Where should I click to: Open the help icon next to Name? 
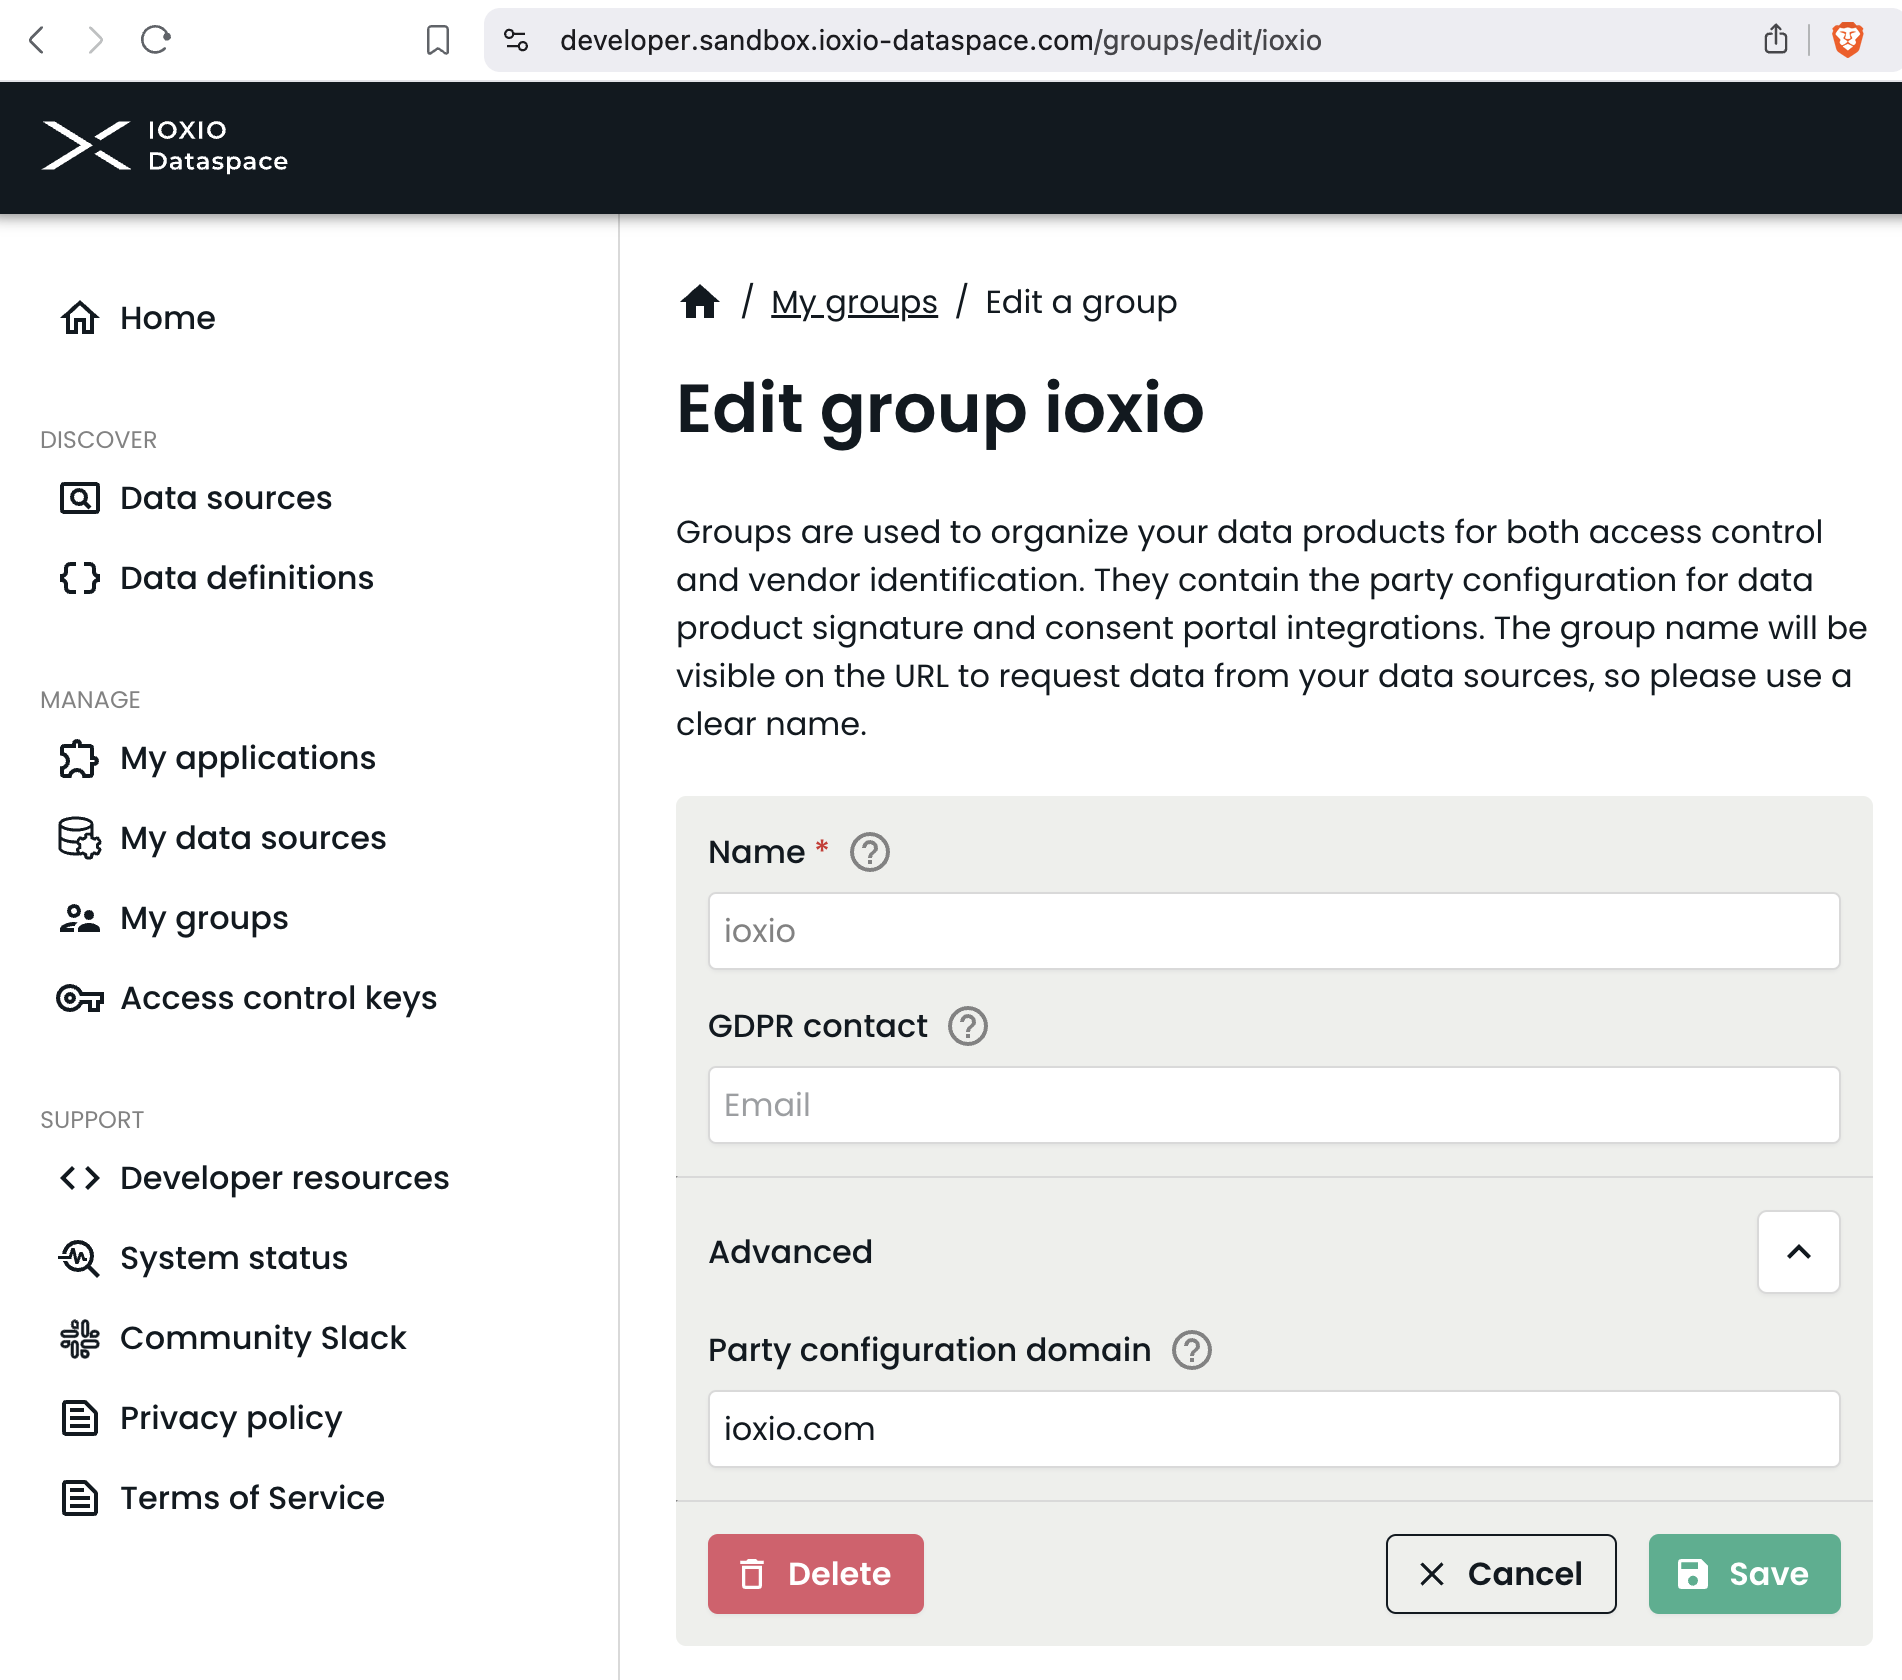tap(870, 852)
